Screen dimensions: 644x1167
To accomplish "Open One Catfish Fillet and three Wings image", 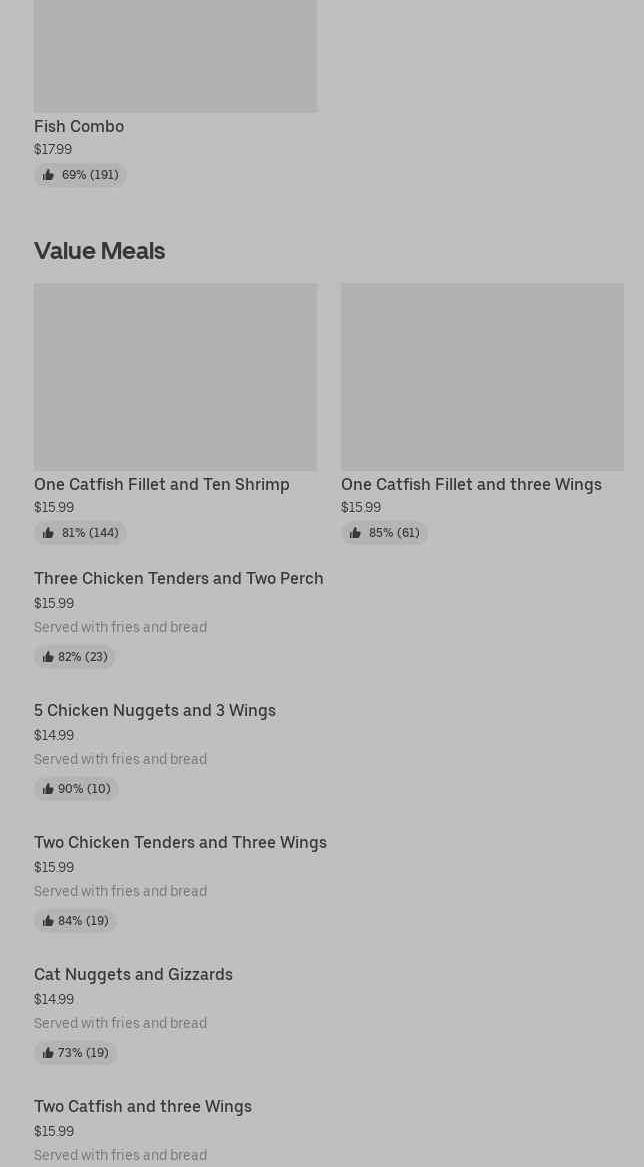I will [x=482, y=376].
